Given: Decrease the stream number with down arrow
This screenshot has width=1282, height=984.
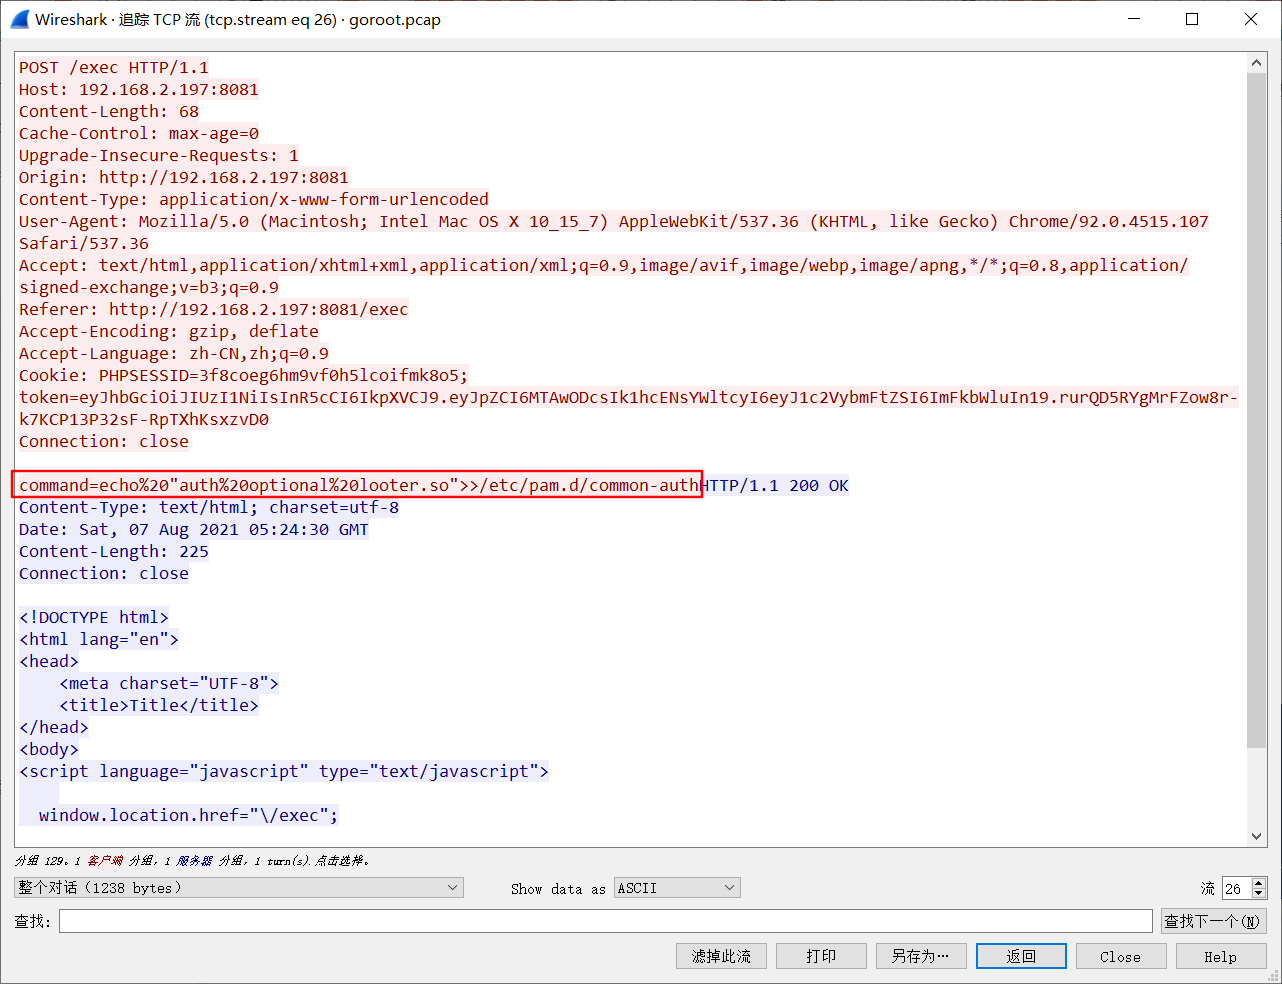Looking at the screenshot, I should [x=1259, y=893].
